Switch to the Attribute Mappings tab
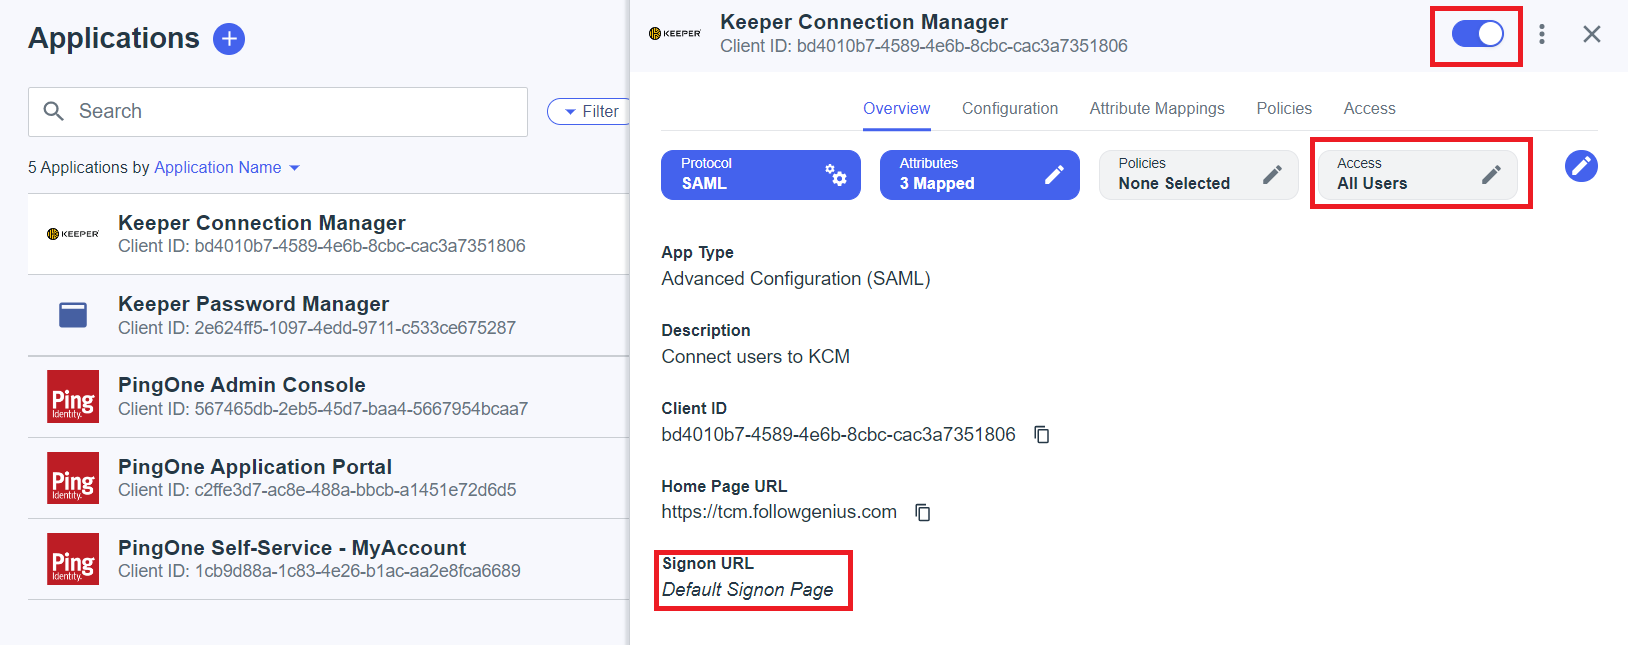The width and height of the screenshot is (1628, 645). [x=1156, y=109]
